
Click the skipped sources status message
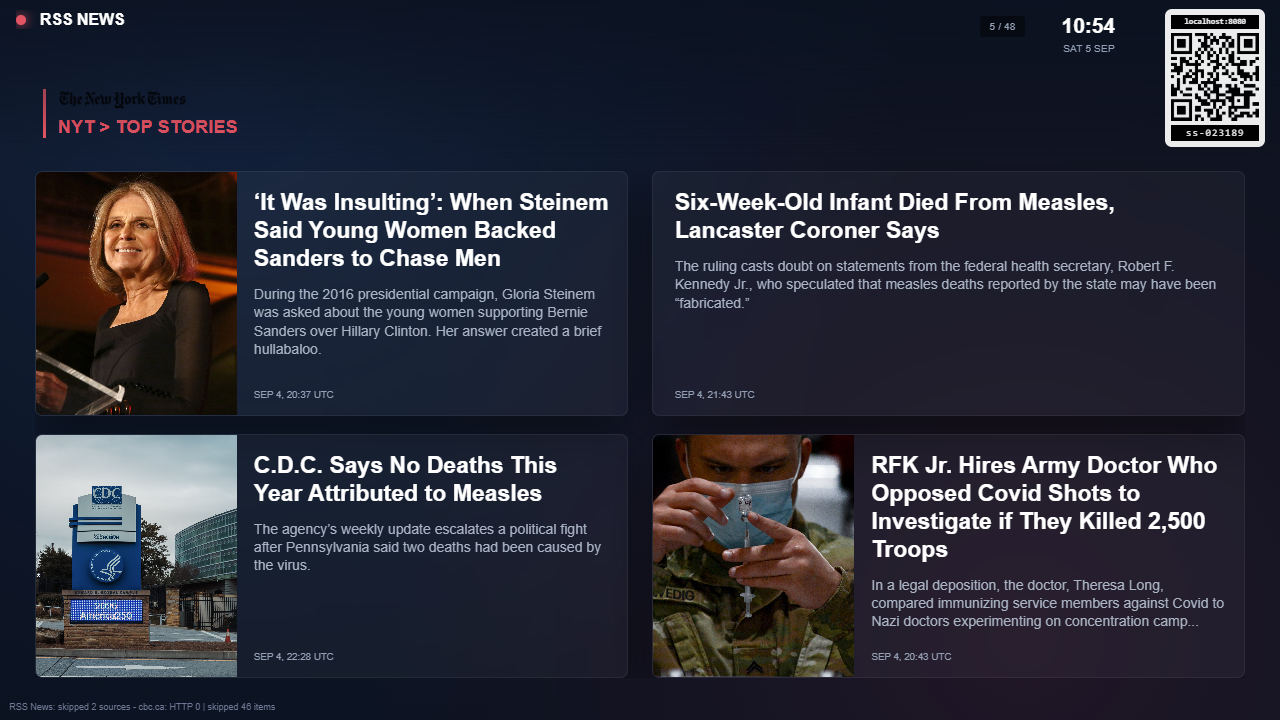click(x=142, y=707)
